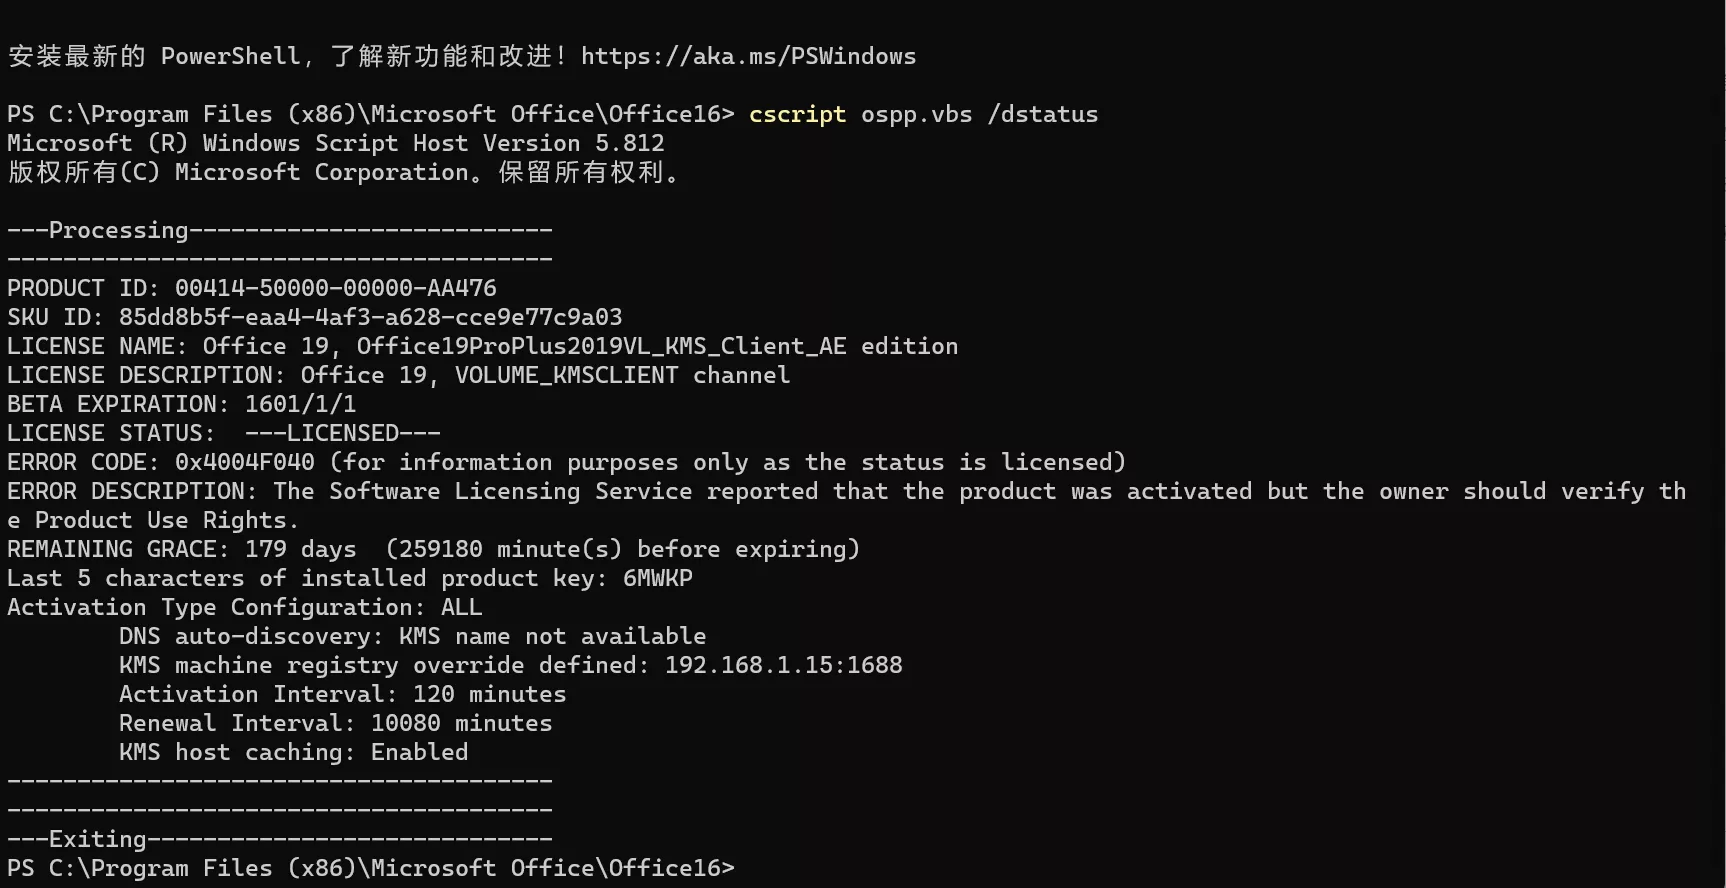The width and height of the screenshot is (1726, 888).
Task: Click the VOLUME_KMSCLIENT channel text
Action: pyautogui.click(x=566, y=375)
